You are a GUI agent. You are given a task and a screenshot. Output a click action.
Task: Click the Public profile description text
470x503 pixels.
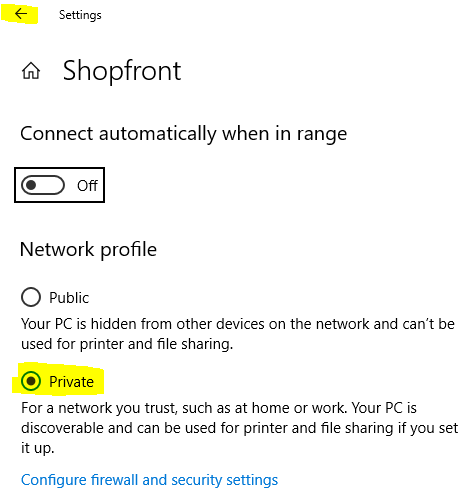[x=238, y=334]
